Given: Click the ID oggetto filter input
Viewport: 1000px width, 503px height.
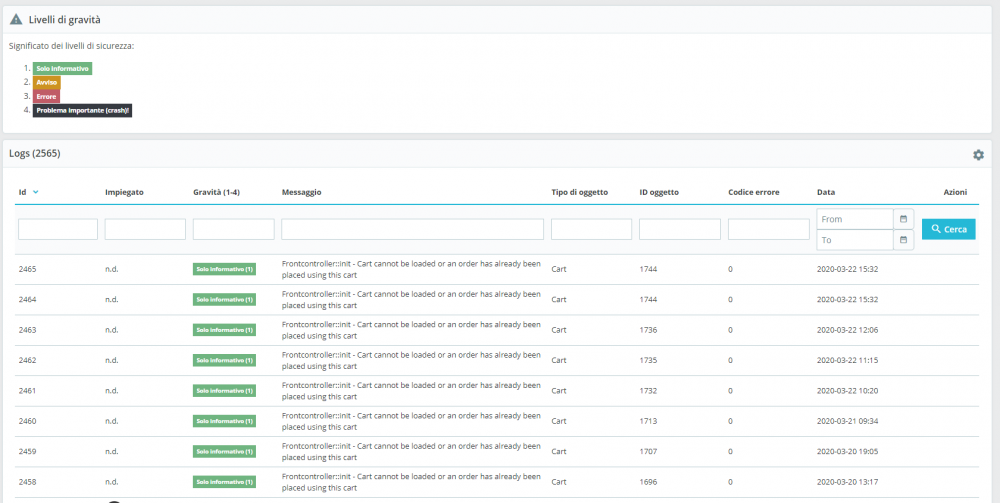Looking at the screenshot, I should (x=679, y=229).
